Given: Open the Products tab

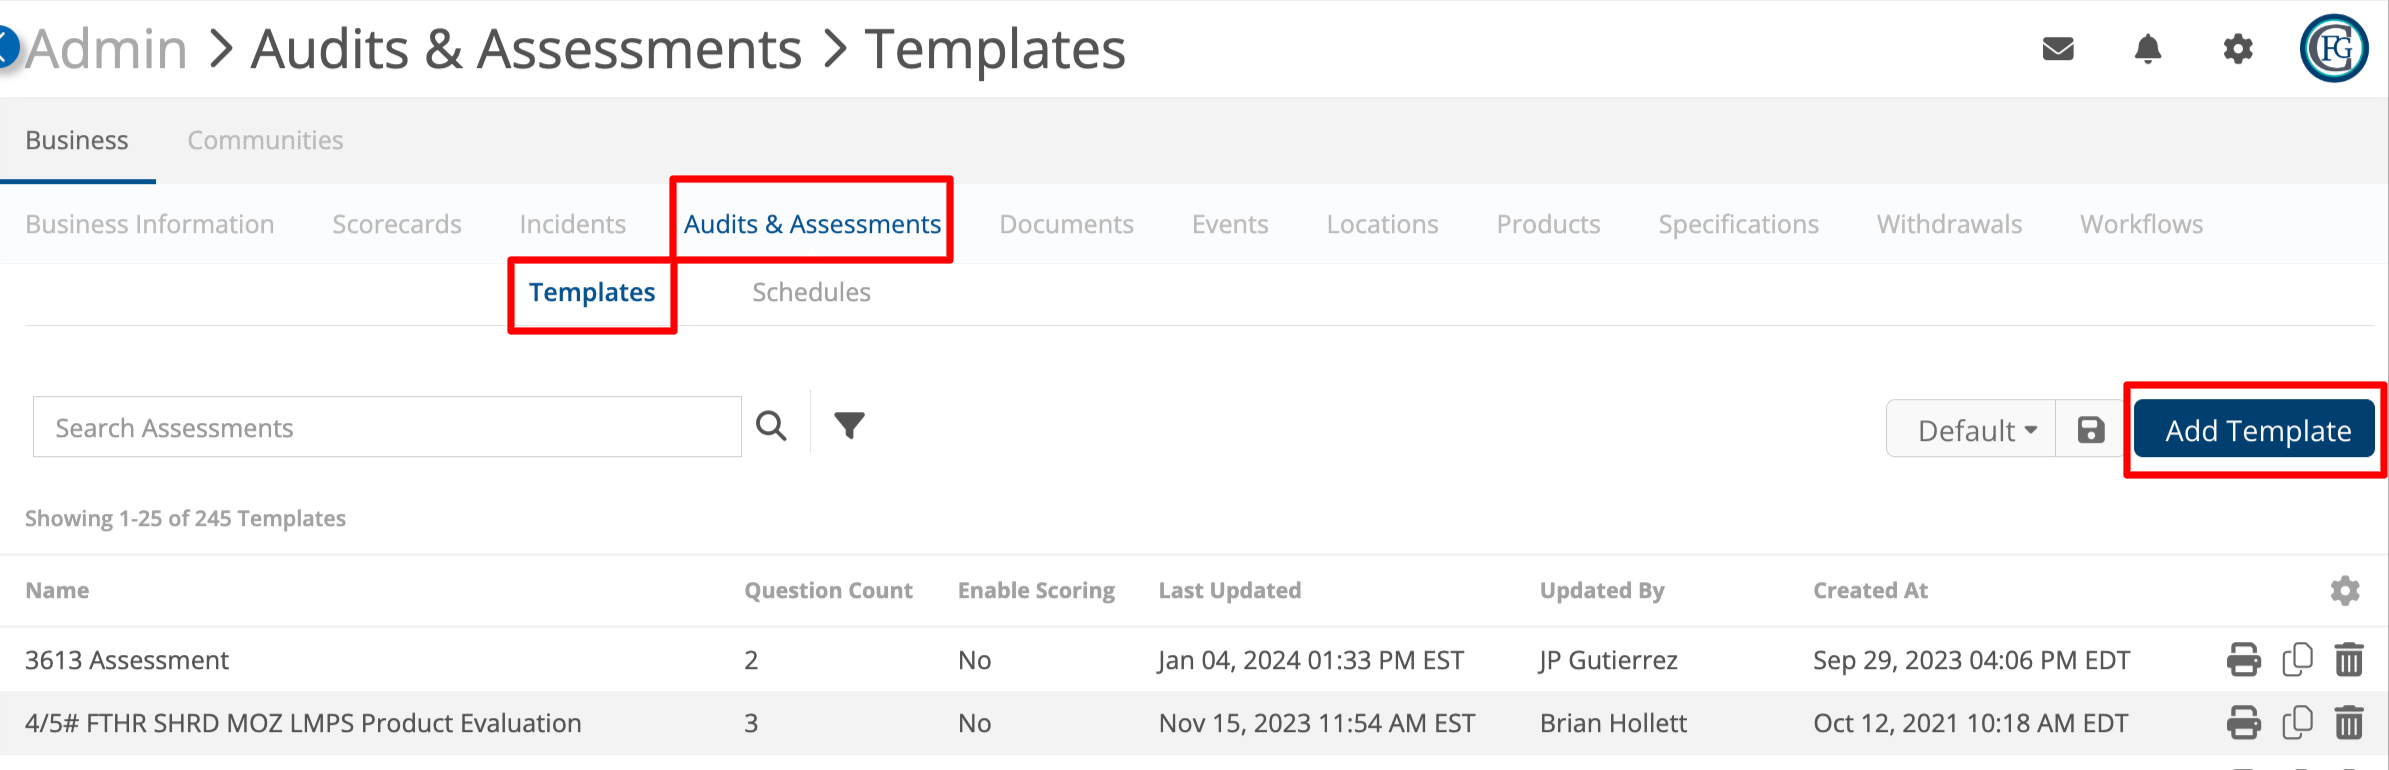Looking at the screenshot, I should [x=1548, y=224].
